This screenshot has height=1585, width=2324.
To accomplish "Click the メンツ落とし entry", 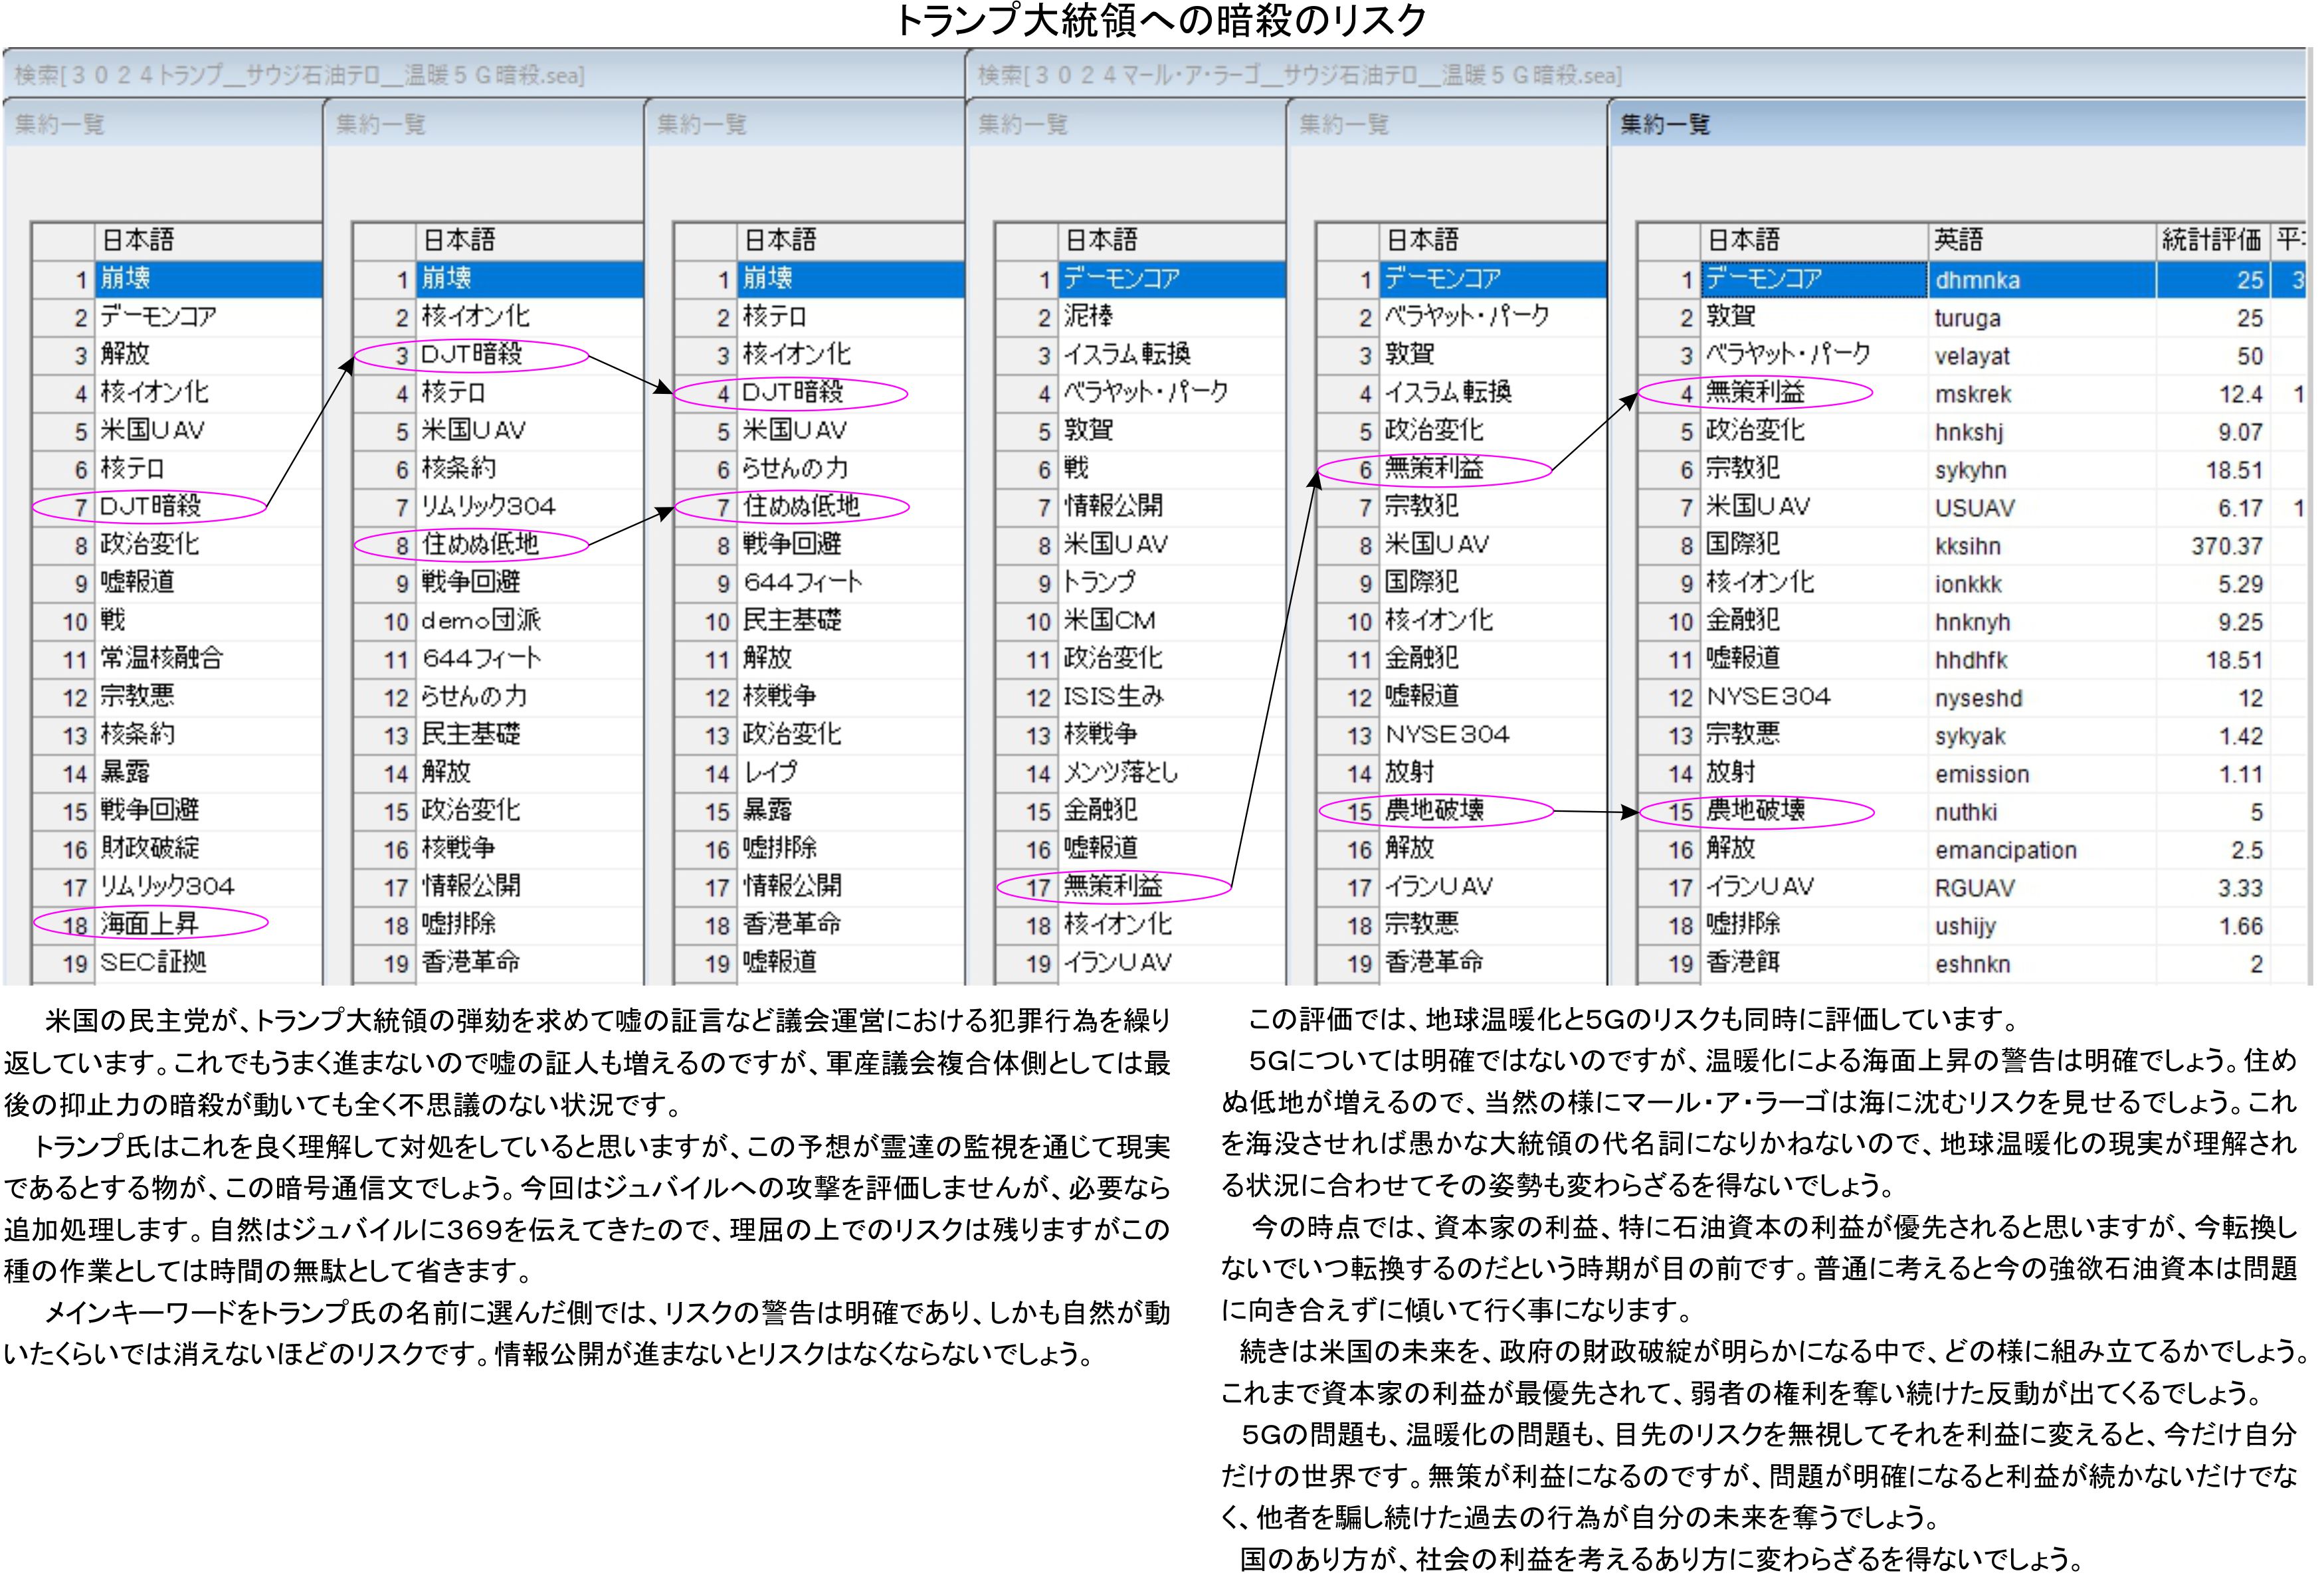I will tap(1120, 772).
